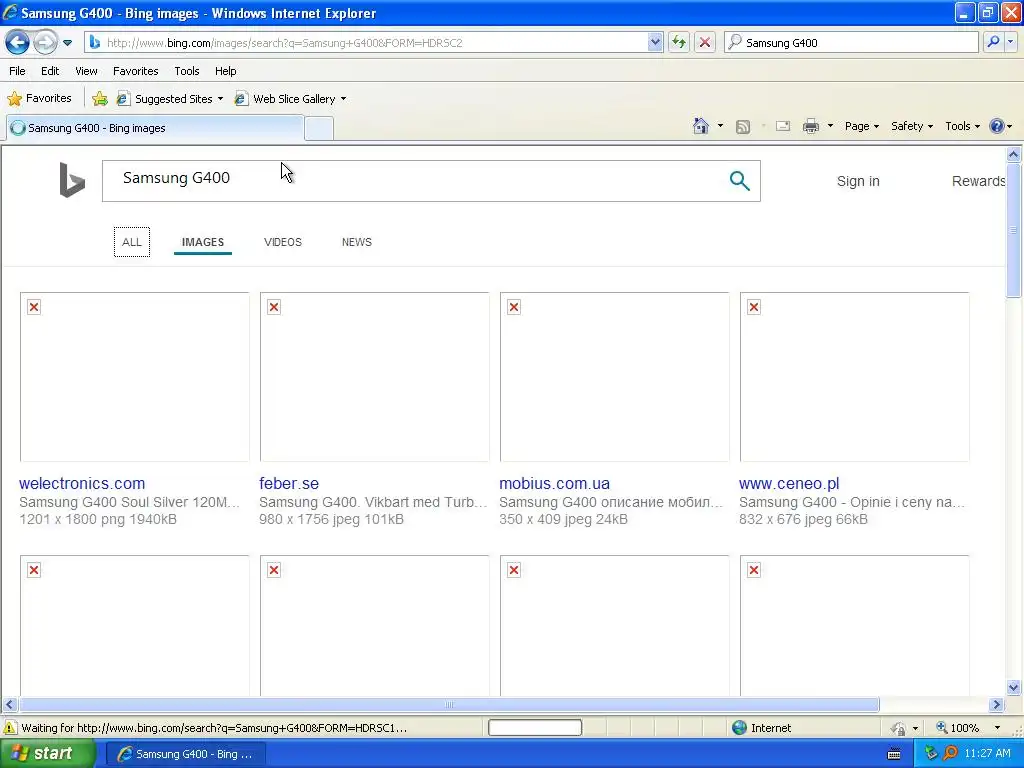
Task: Click the Print icon
Action: pos(810,126)
